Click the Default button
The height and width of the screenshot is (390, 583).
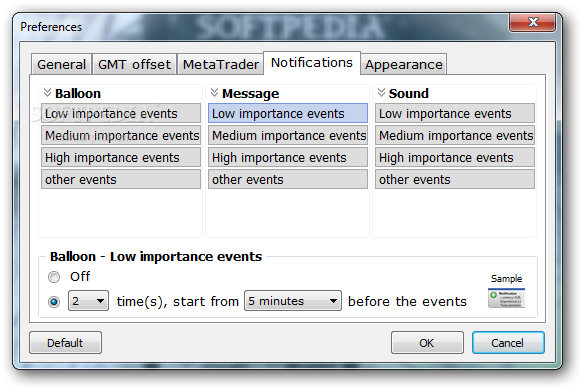tap(65, 342)
